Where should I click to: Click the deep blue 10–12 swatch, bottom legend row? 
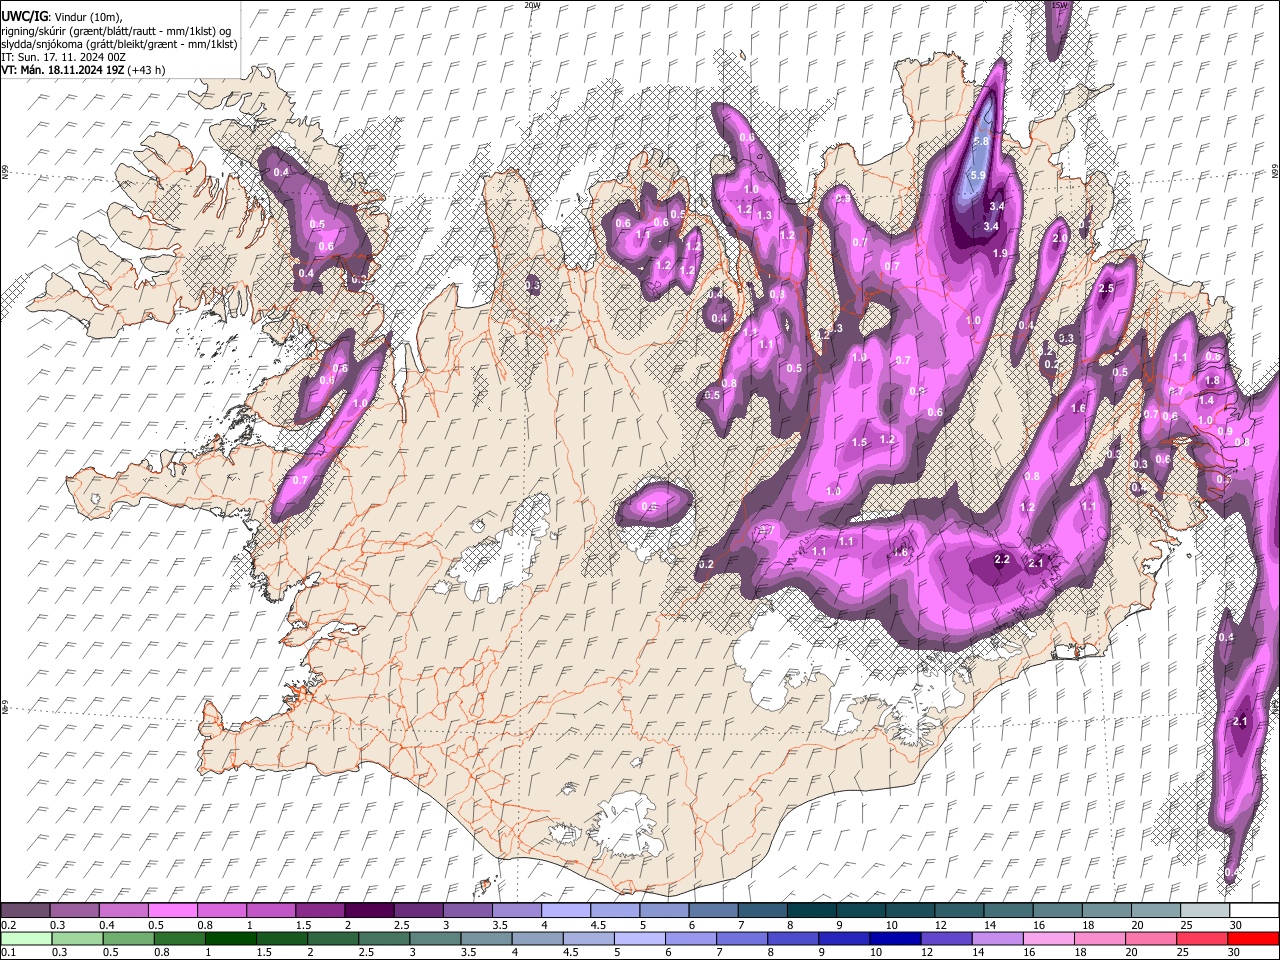[894, 938]
